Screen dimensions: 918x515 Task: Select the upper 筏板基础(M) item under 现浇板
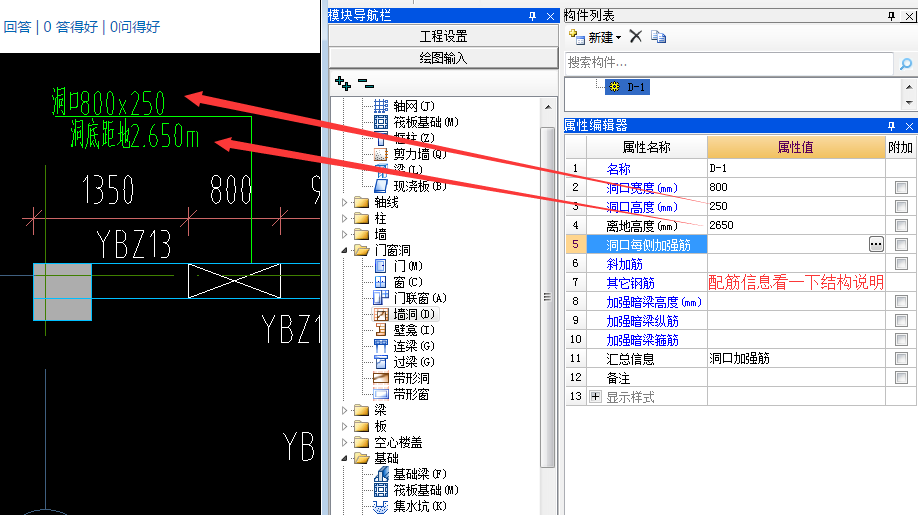pyautogui.click(x=416, y=122)
